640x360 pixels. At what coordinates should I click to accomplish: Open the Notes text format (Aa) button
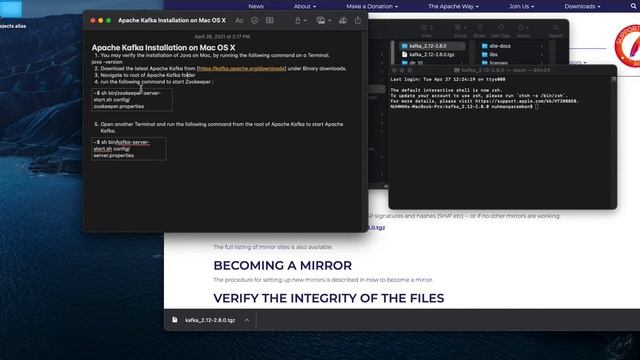click(x=239, y=20)
